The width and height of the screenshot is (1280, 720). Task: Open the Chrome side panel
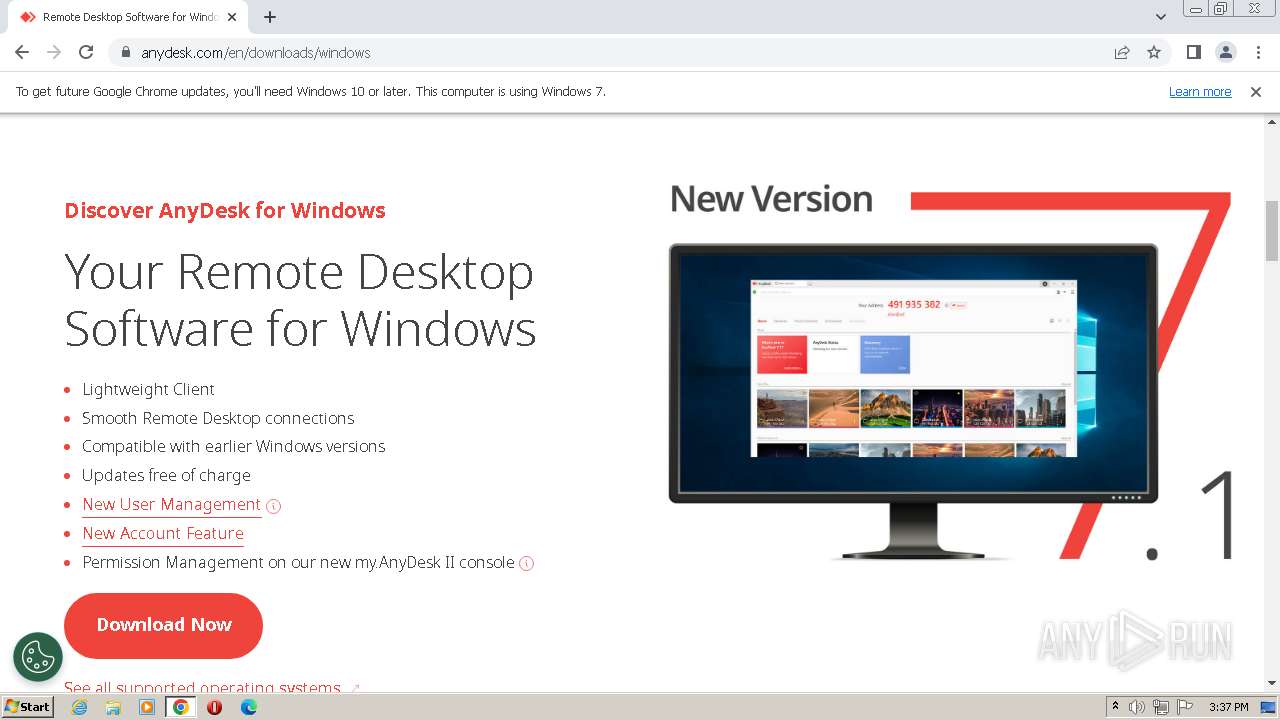[1193, 52]
